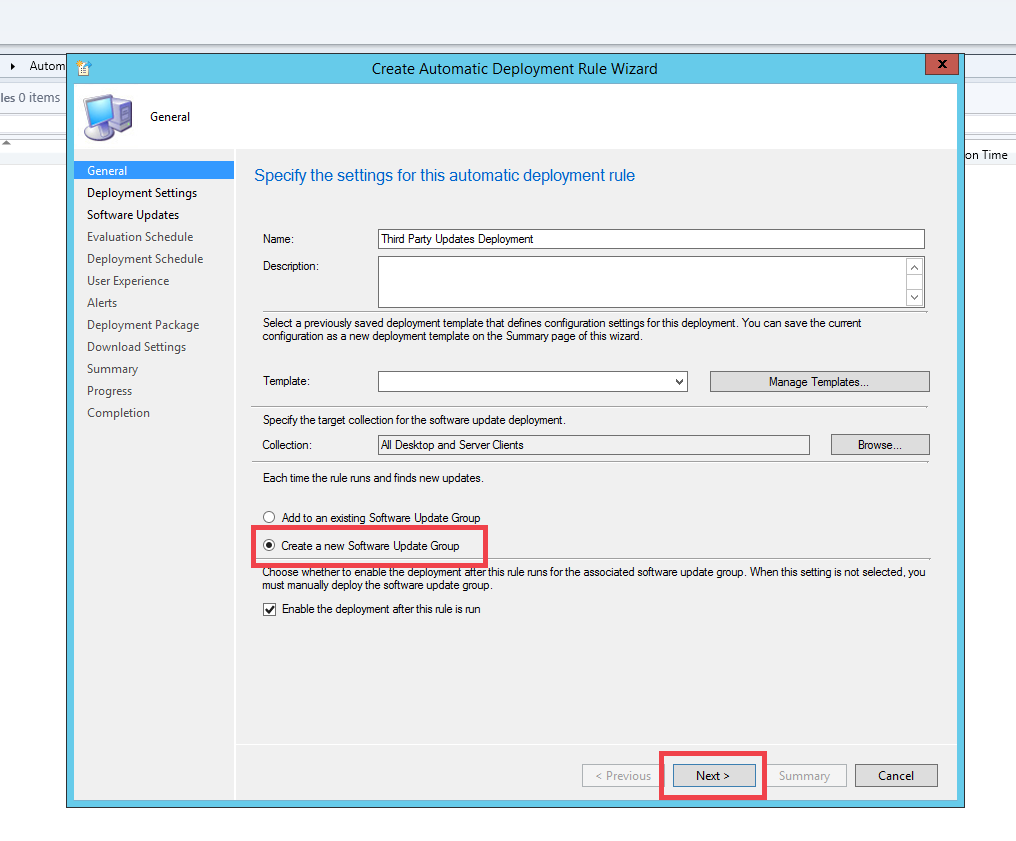The height and width of the screenshot is (841, 1016).
Task: Cancel the deployment rule wizard
Action: 896,775
